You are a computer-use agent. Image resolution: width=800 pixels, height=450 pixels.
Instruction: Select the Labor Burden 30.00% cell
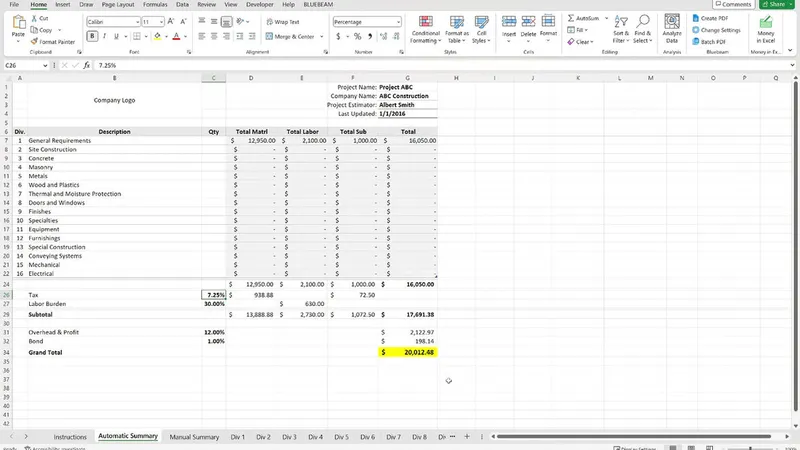(x=214, y=304)
